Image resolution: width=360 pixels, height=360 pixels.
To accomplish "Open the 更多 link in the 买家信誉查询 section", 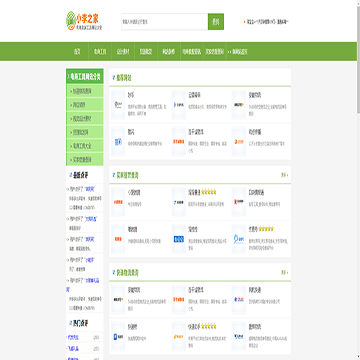I will point(284,175).
